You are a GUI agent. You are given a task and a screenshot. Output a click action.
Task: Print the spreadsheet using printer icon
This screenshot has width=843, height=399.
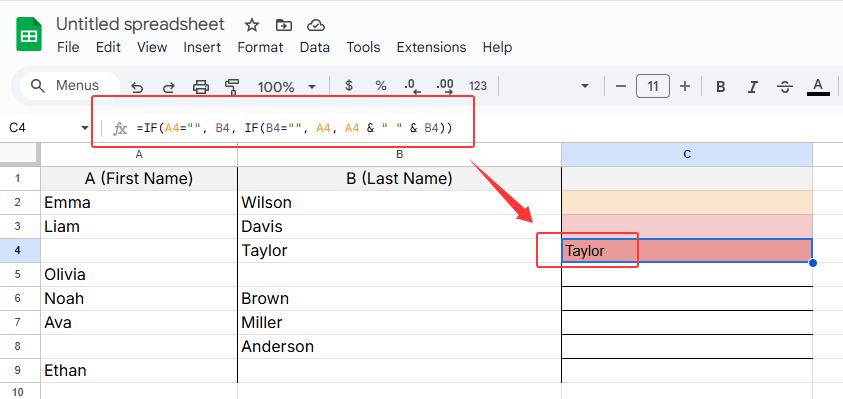click(201, 87)
